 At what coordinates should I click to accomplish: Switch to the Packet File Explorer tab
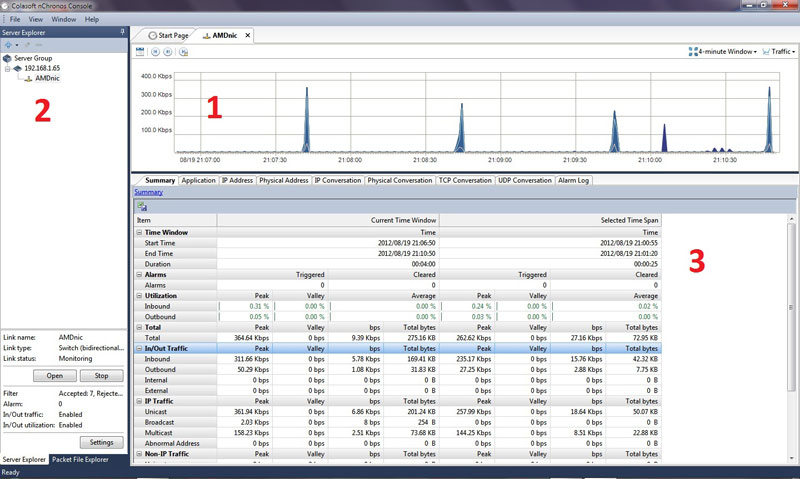click(x=80, y=459)
